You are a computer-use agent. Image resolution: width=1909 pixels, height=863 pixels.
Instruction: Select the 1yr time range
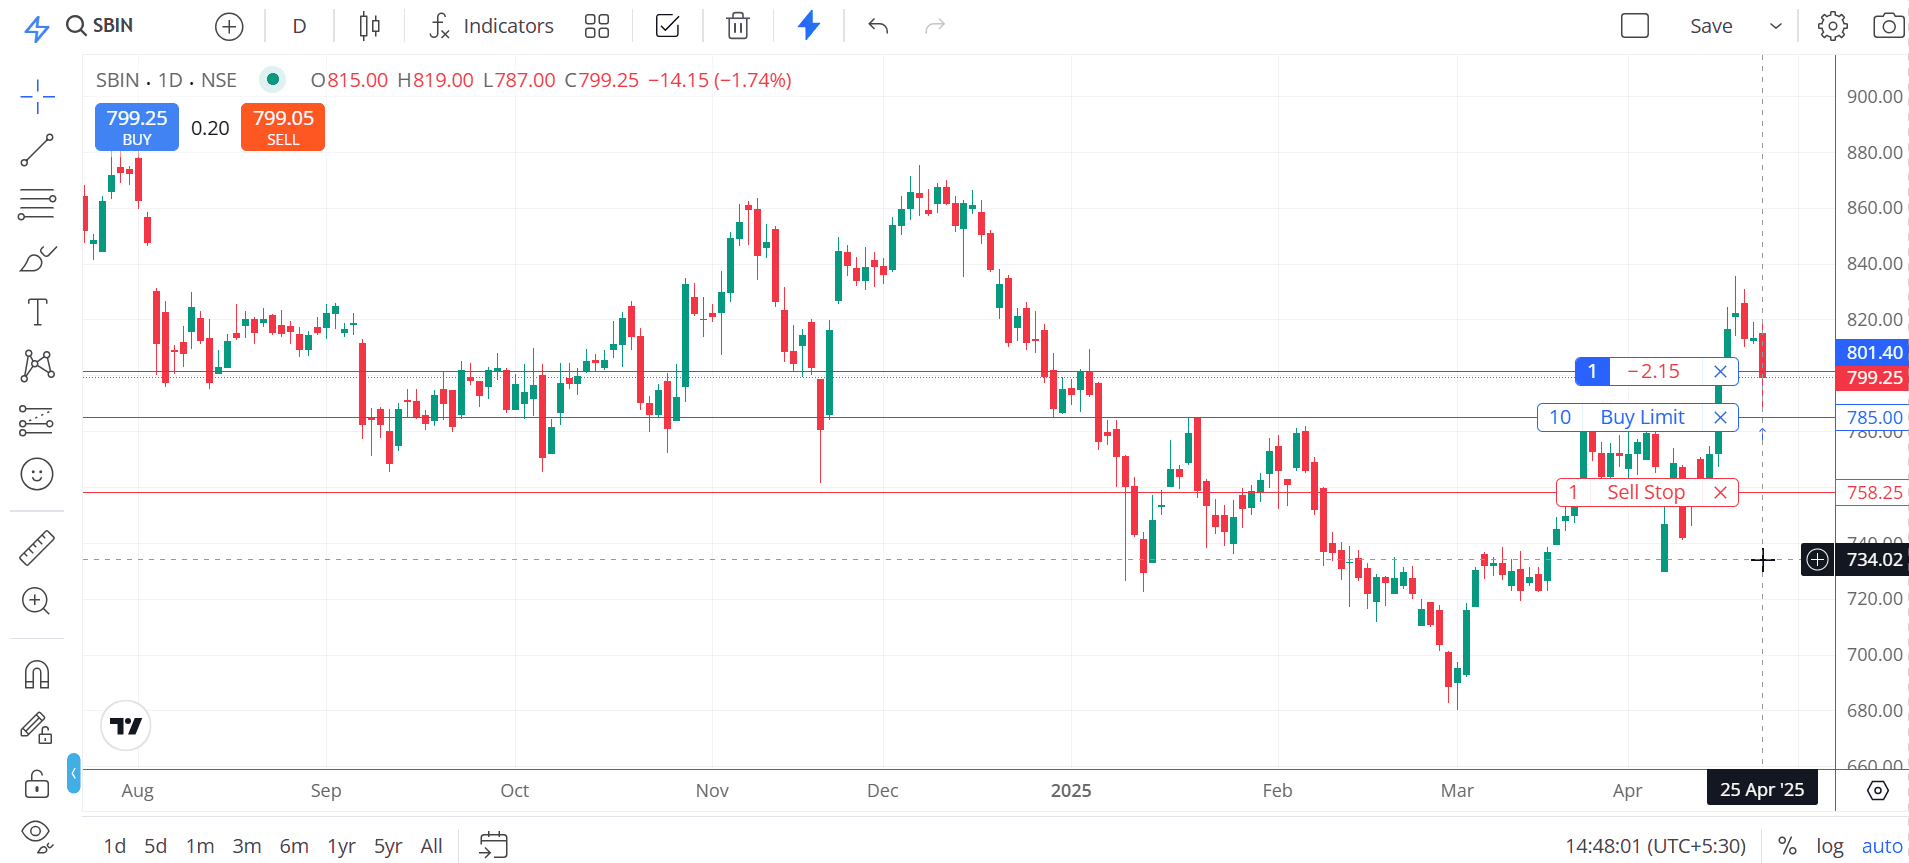pos(342,846)
